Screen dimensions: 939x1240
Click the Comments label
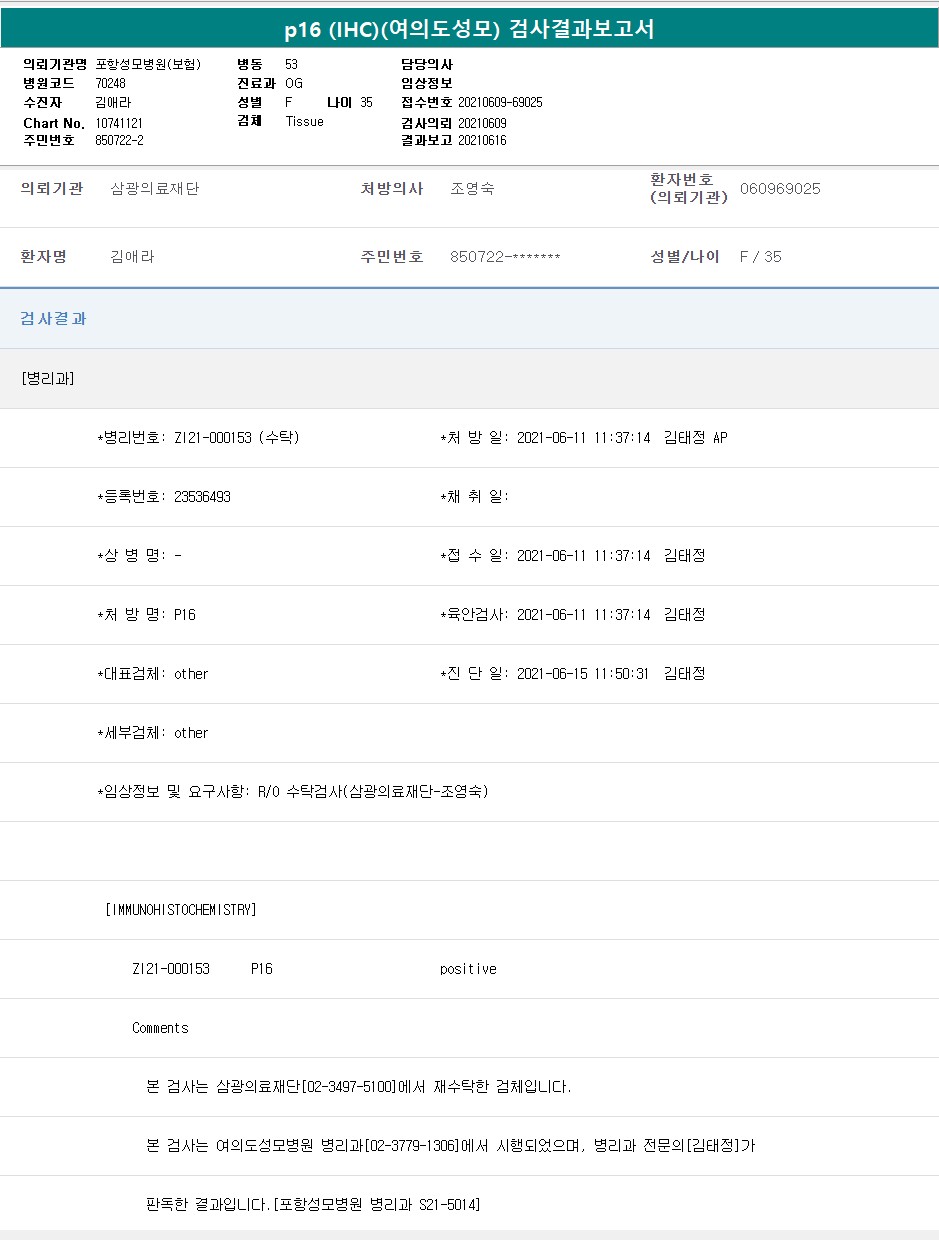coord(160,1028)
